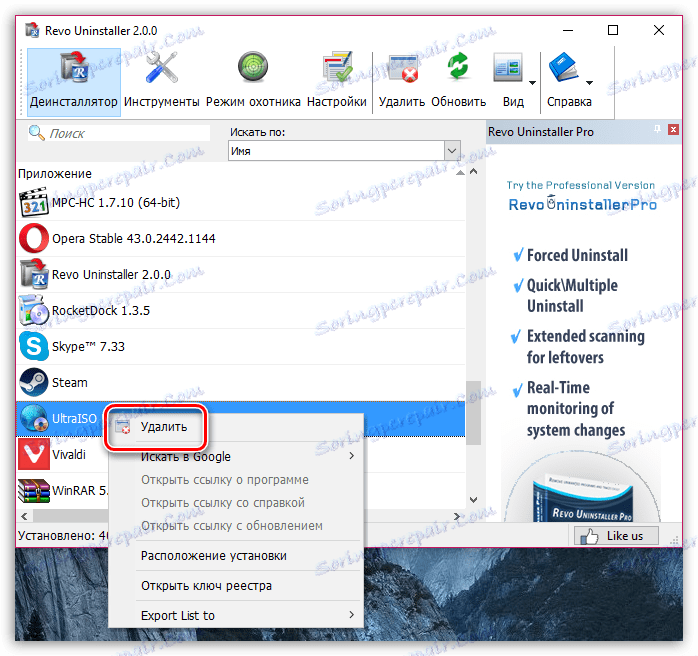The width and height of the screenshot is (698, 656).
Task: Open the Инструменты toolbar section
Action: (x=162, y=82)
